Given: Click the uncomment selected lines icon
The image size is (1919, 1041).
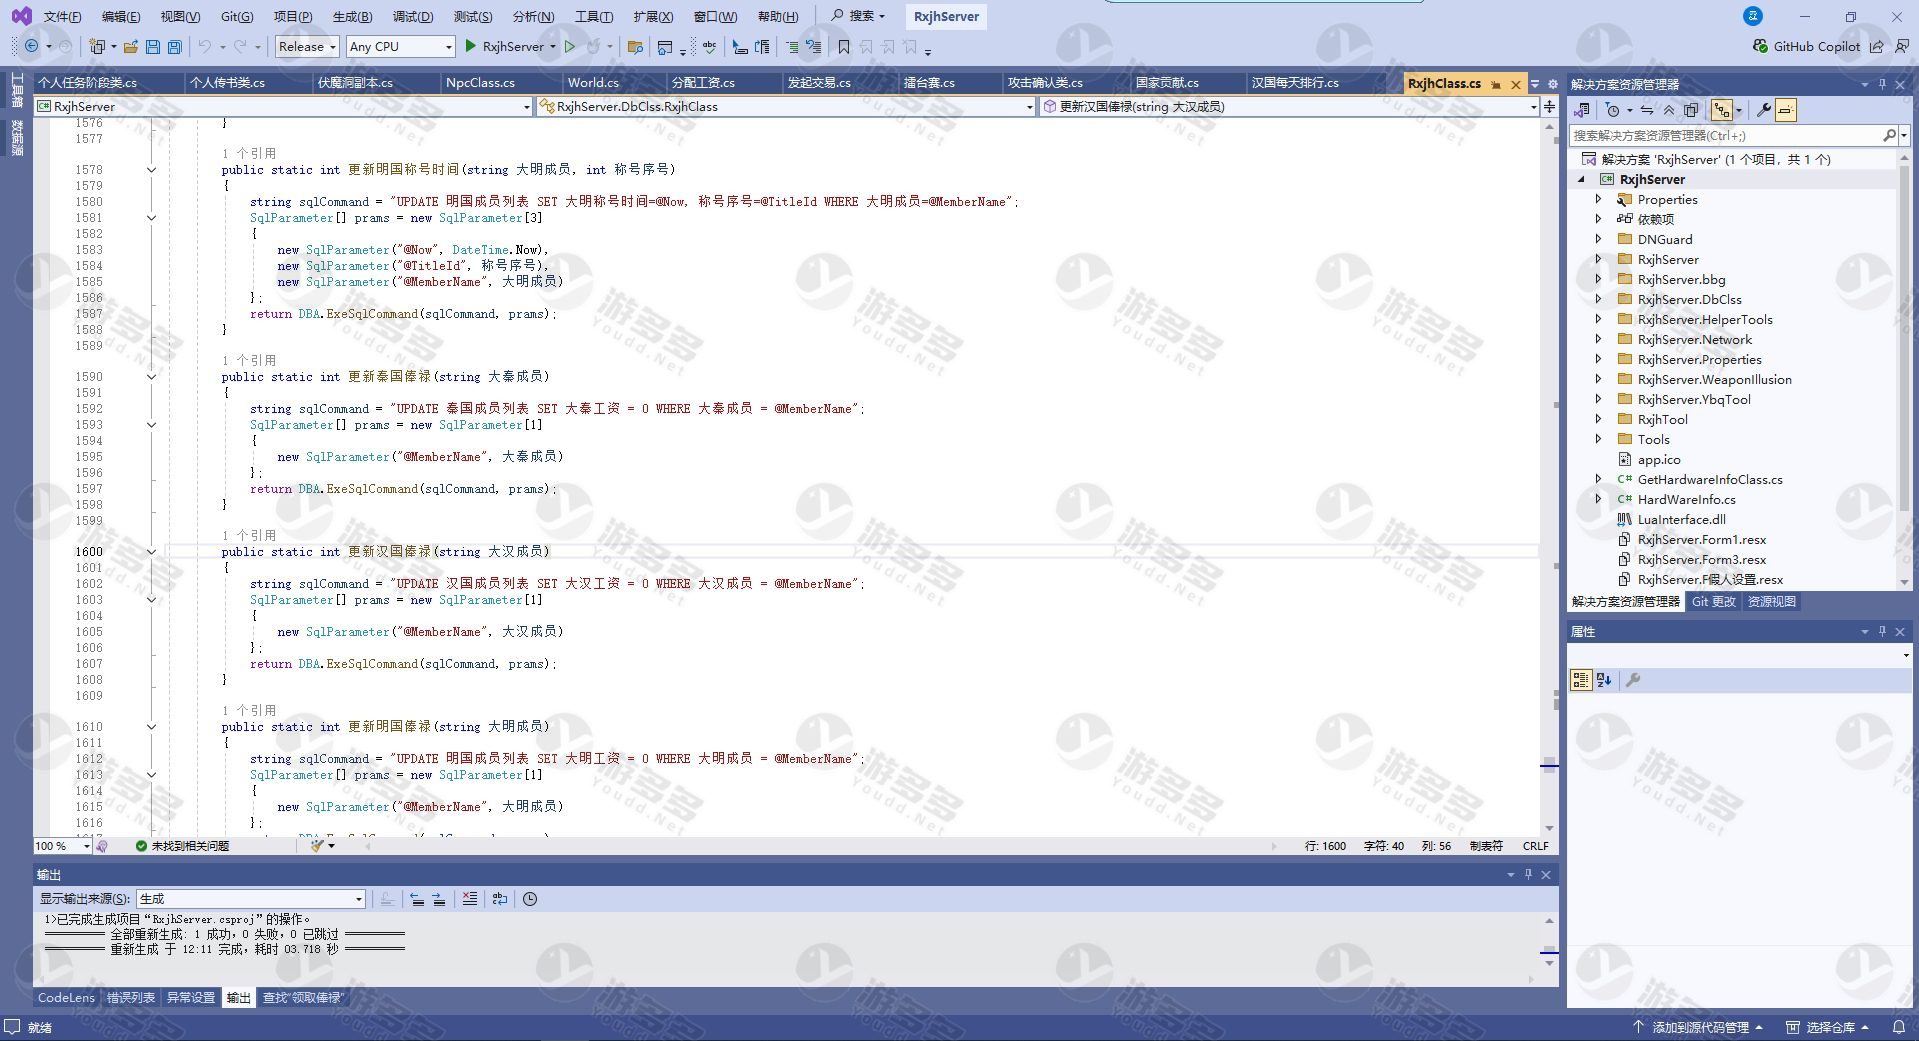Looking at the screenshot, I should coord(813,46).
